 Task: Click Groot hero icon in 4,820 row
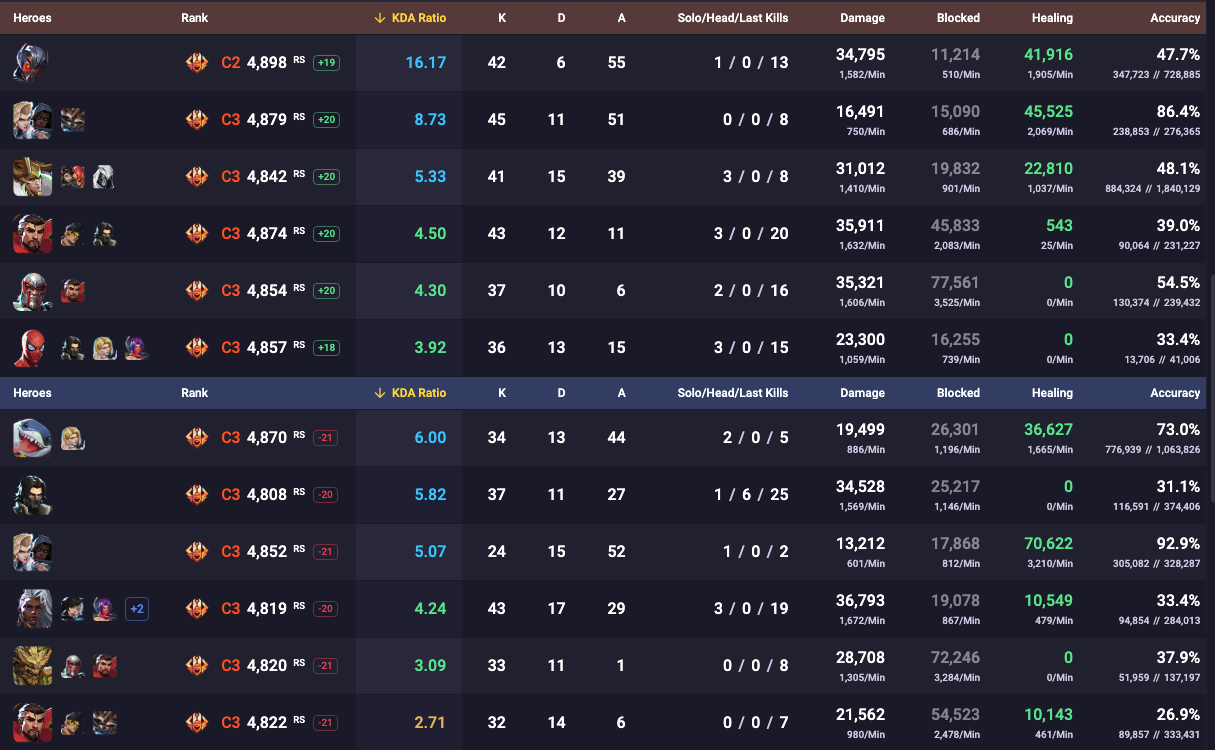(32, 666)
